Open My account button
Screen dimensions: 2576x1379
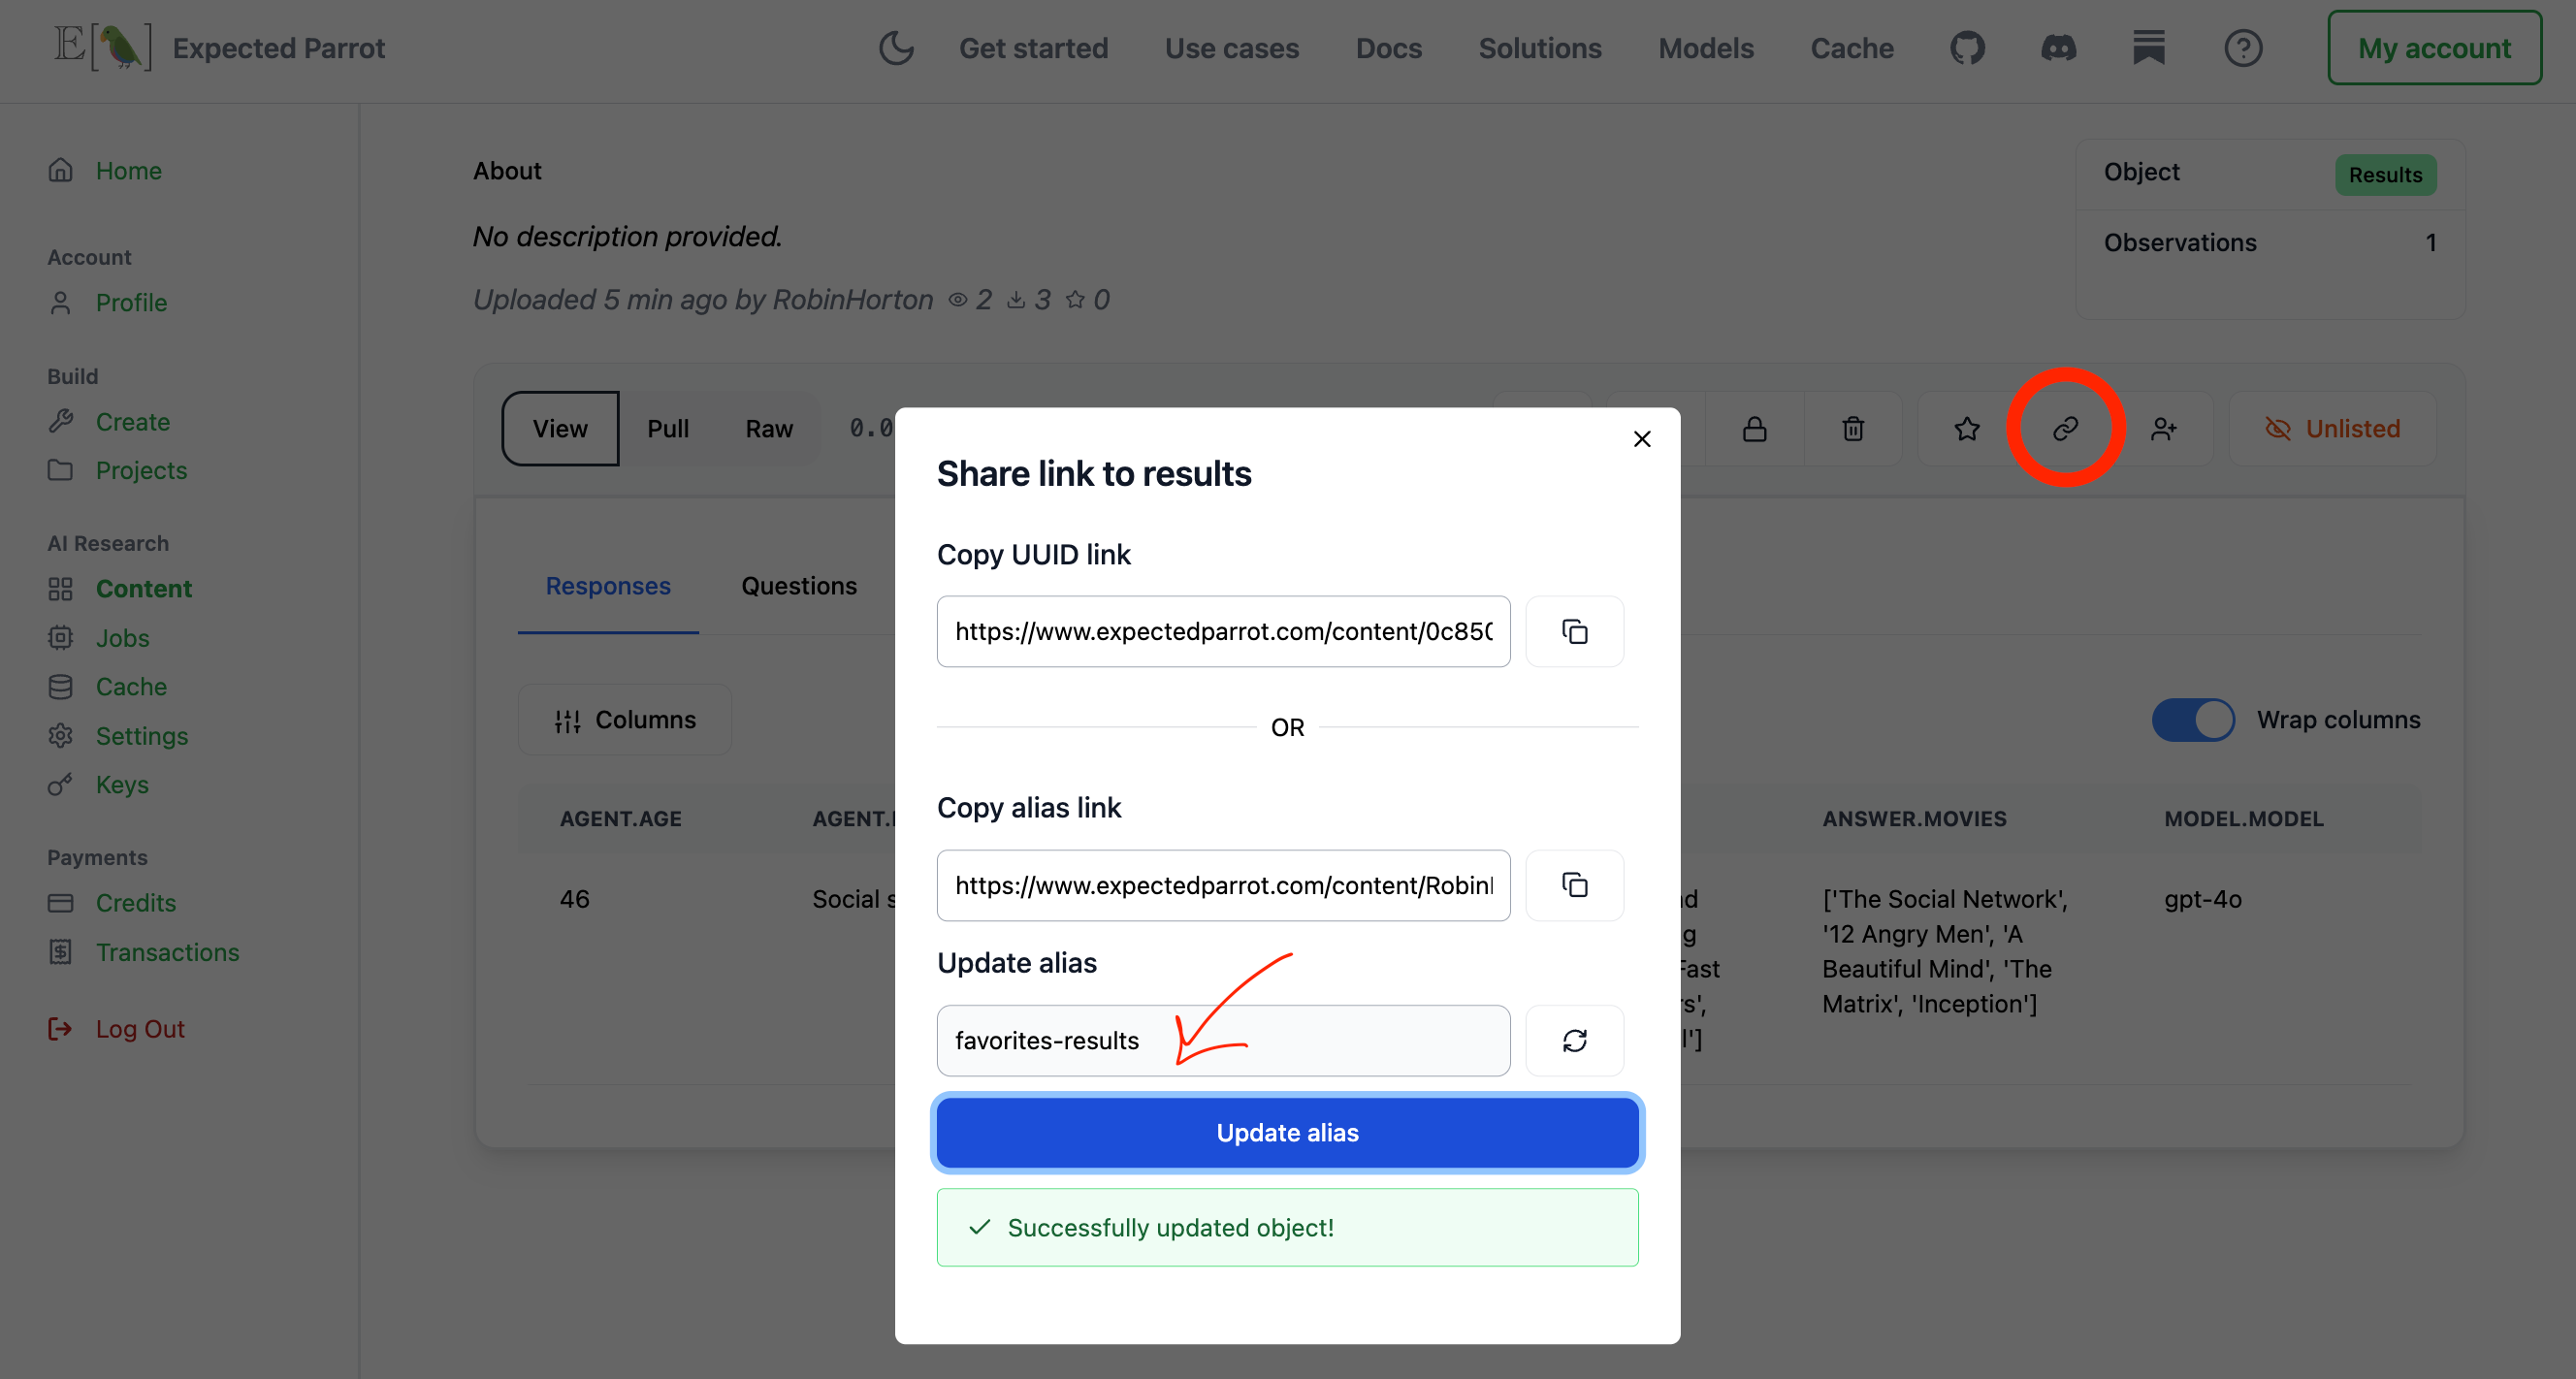[x=2433, y=48]
